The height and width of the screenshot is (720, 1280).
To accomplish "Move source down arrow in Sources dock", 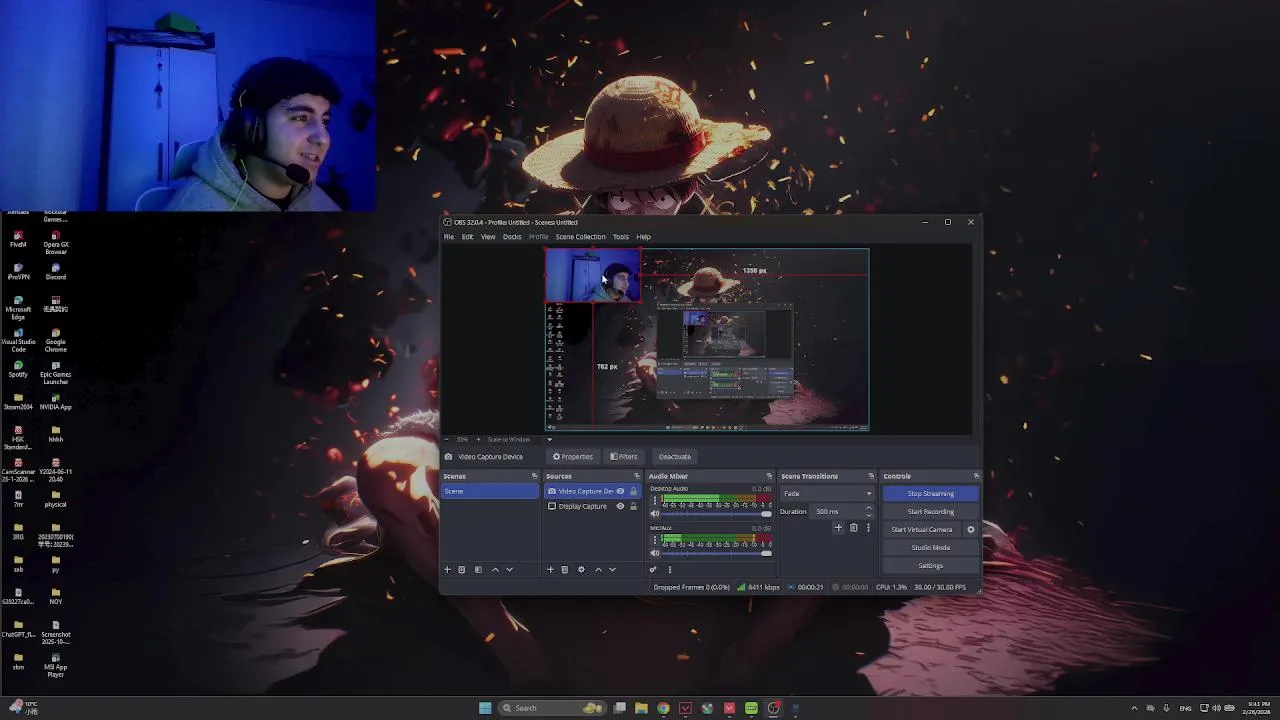I will (612, 569).
